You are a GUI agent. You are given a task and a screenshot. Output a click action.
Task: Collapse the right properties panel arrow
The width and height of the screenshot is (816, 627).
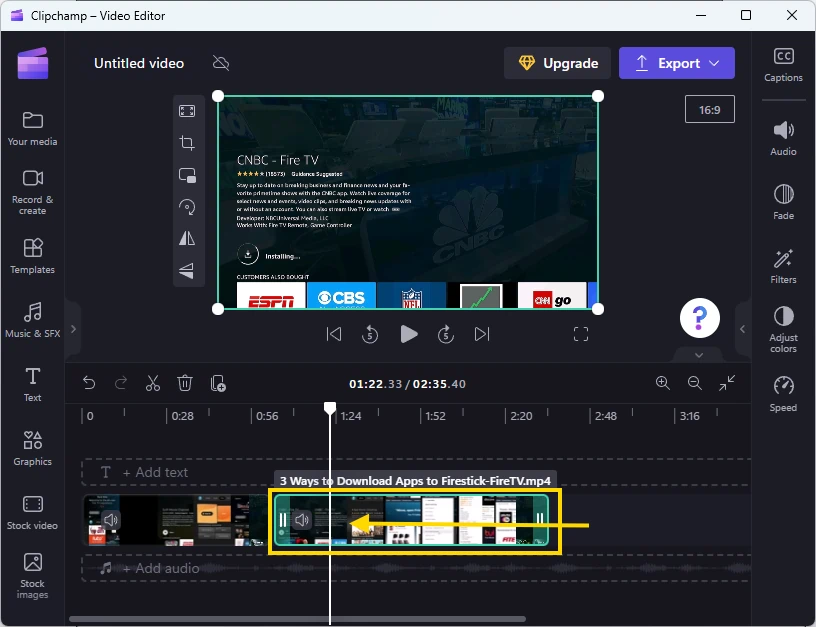click(743, 329)
